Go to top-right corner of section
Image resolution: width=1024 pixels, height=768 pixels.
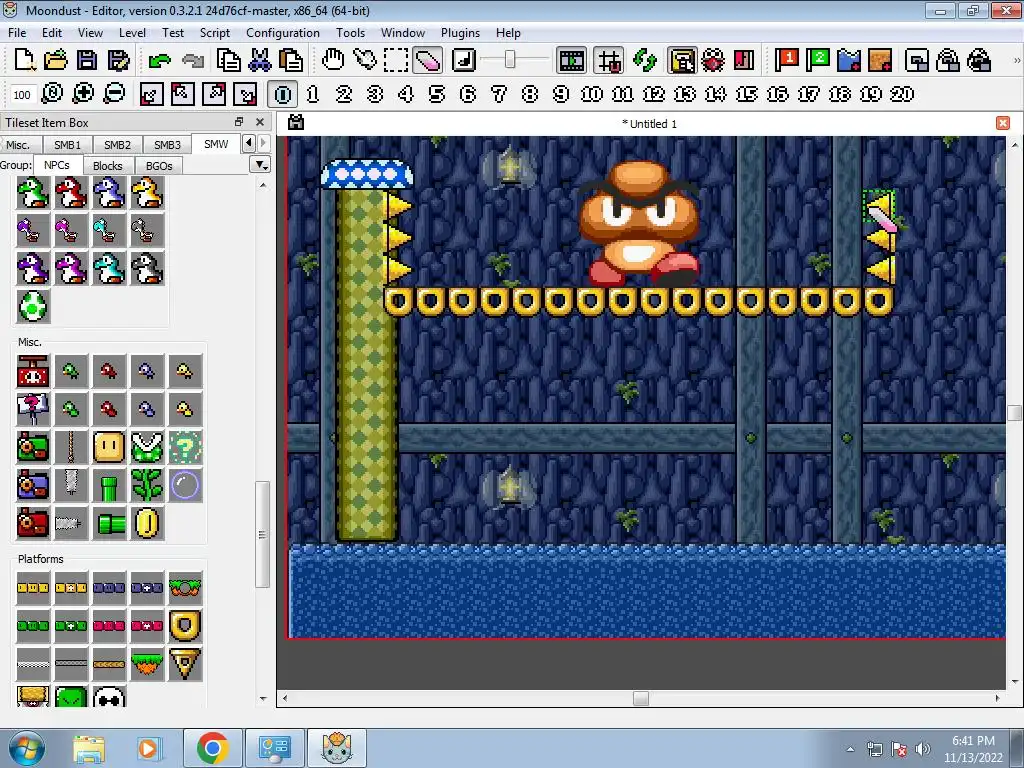coord(214,94)
